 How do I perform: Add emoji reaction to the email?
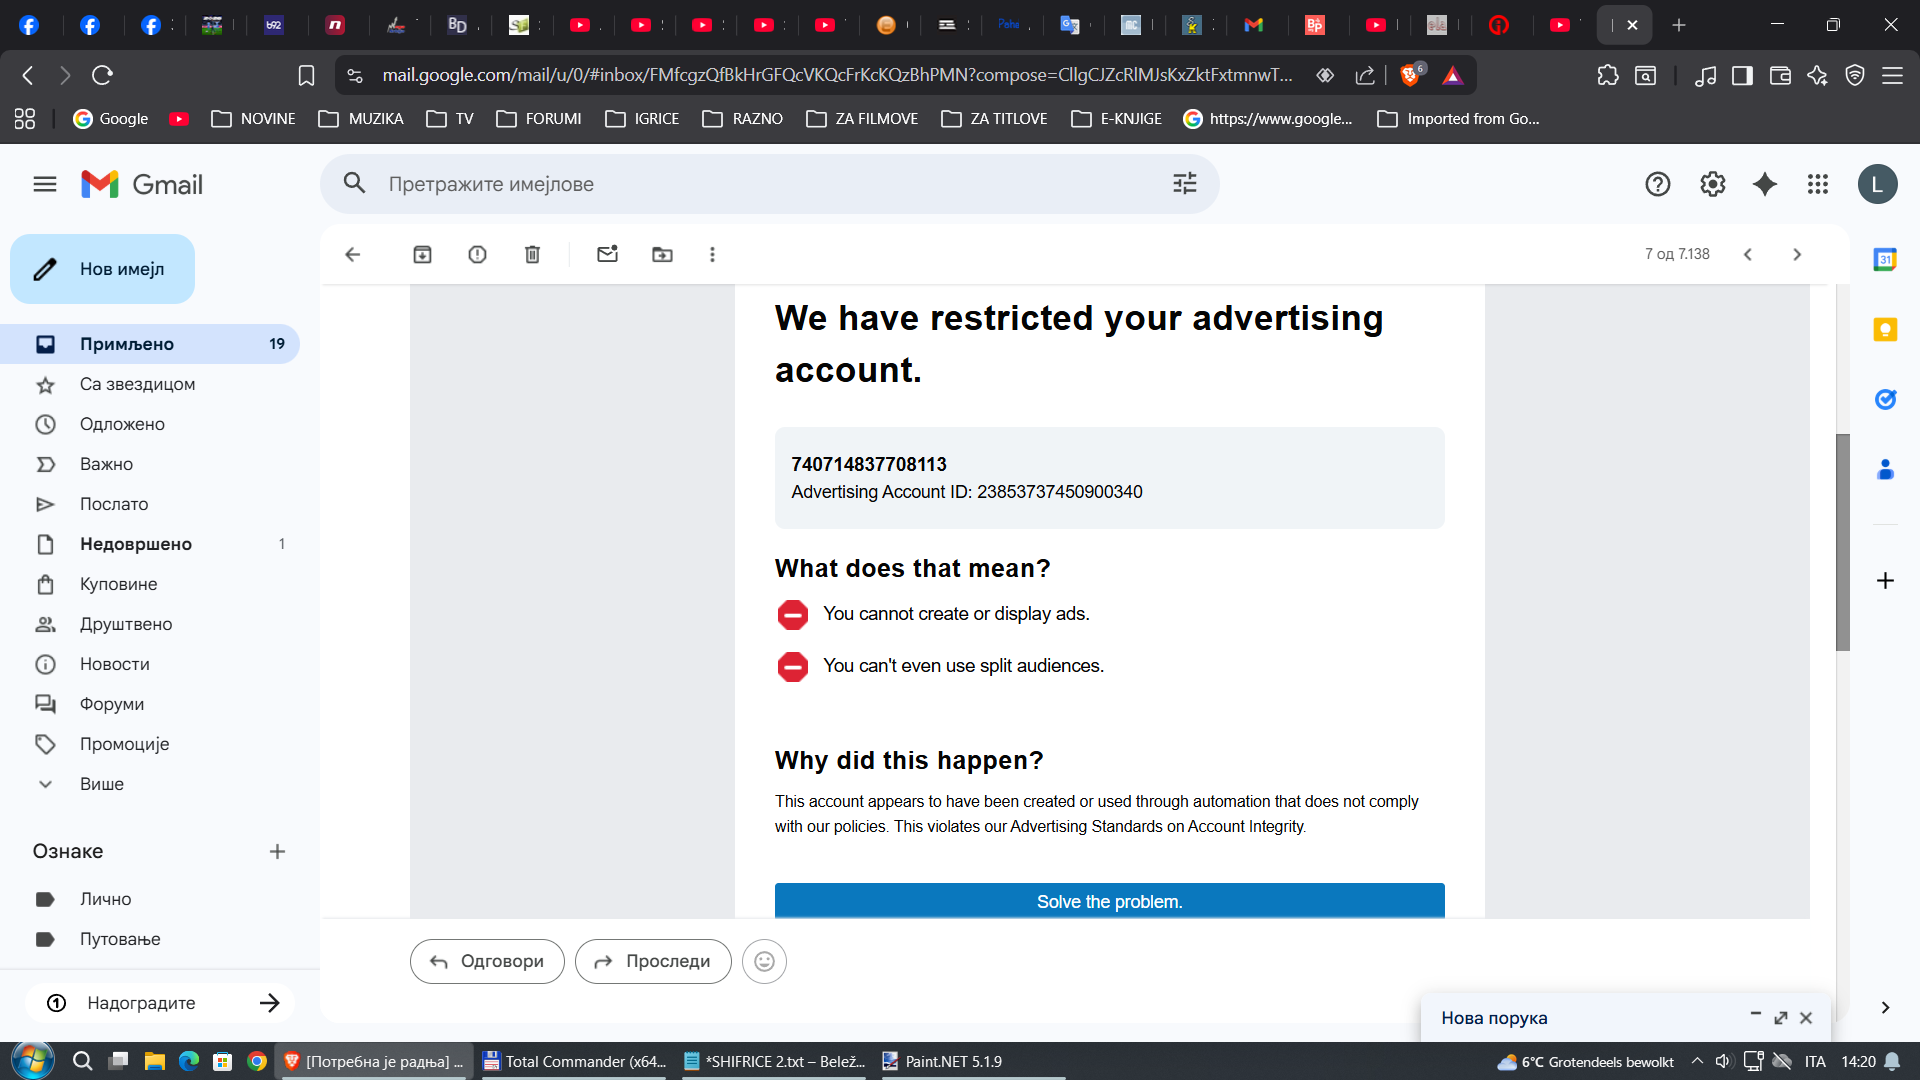[764, 961]
